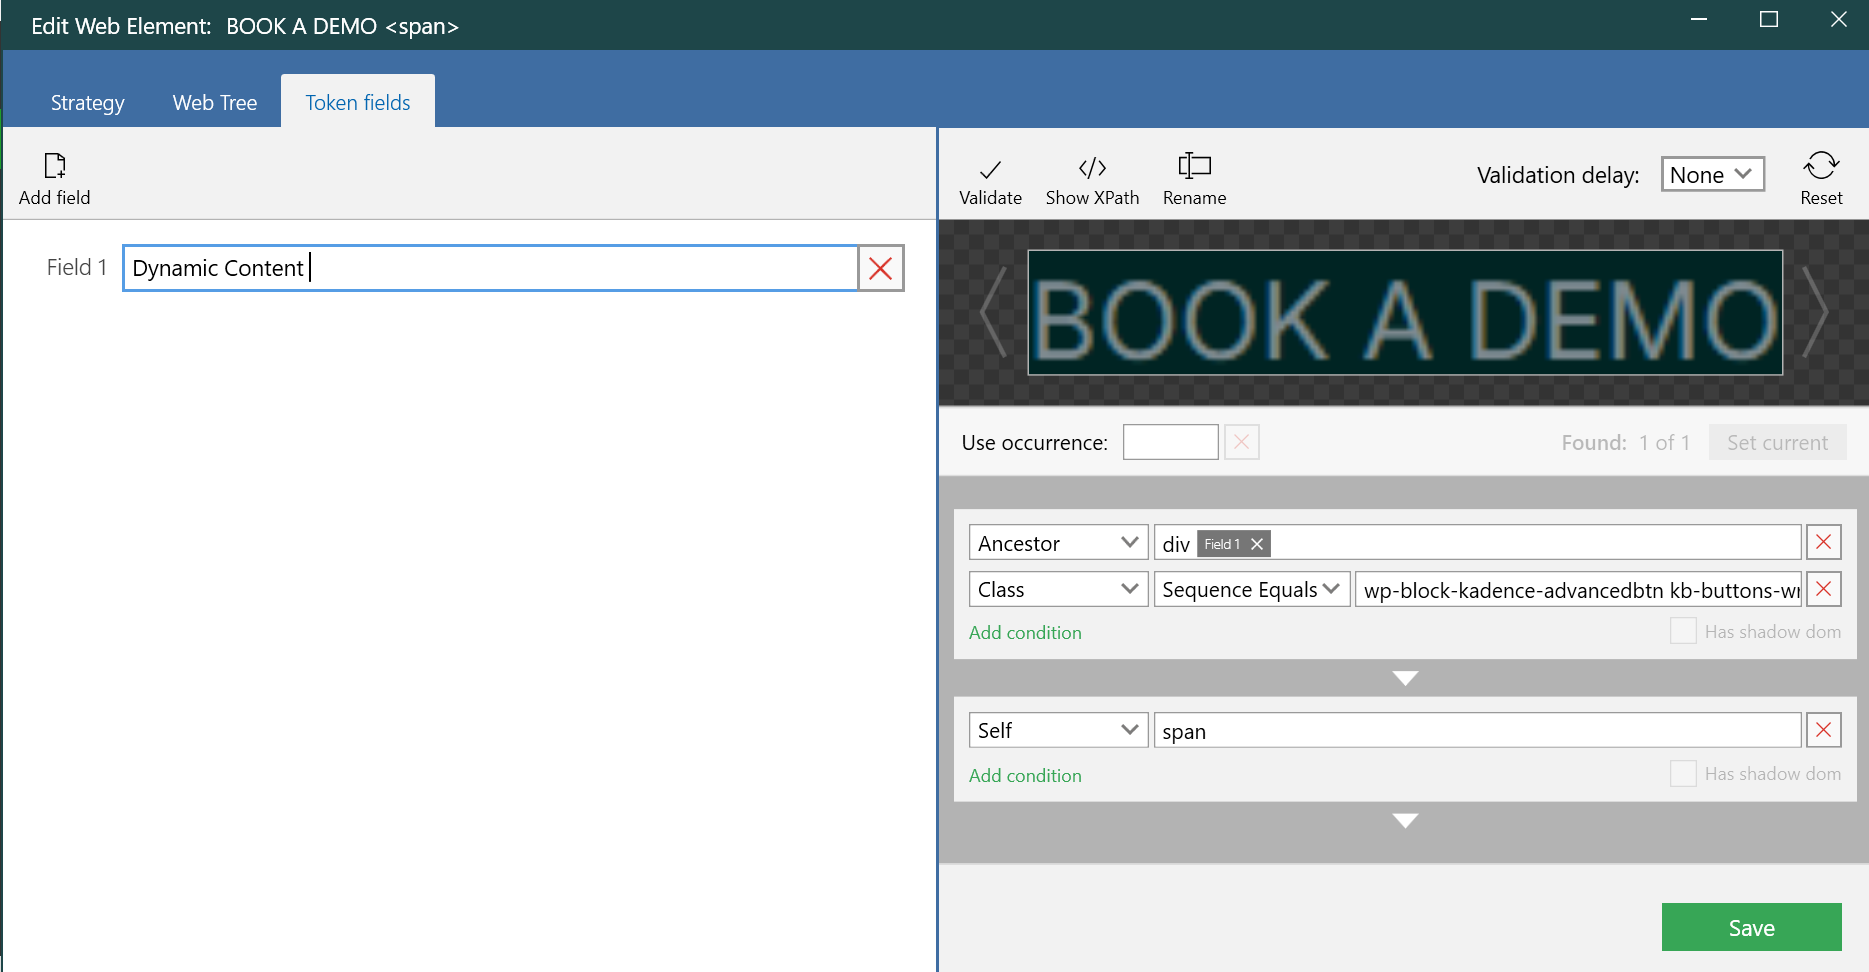The width and height of the screenshot is (1869, 972).
Task: Remove the Ancestor div row
Action: tap(1824, 542)
